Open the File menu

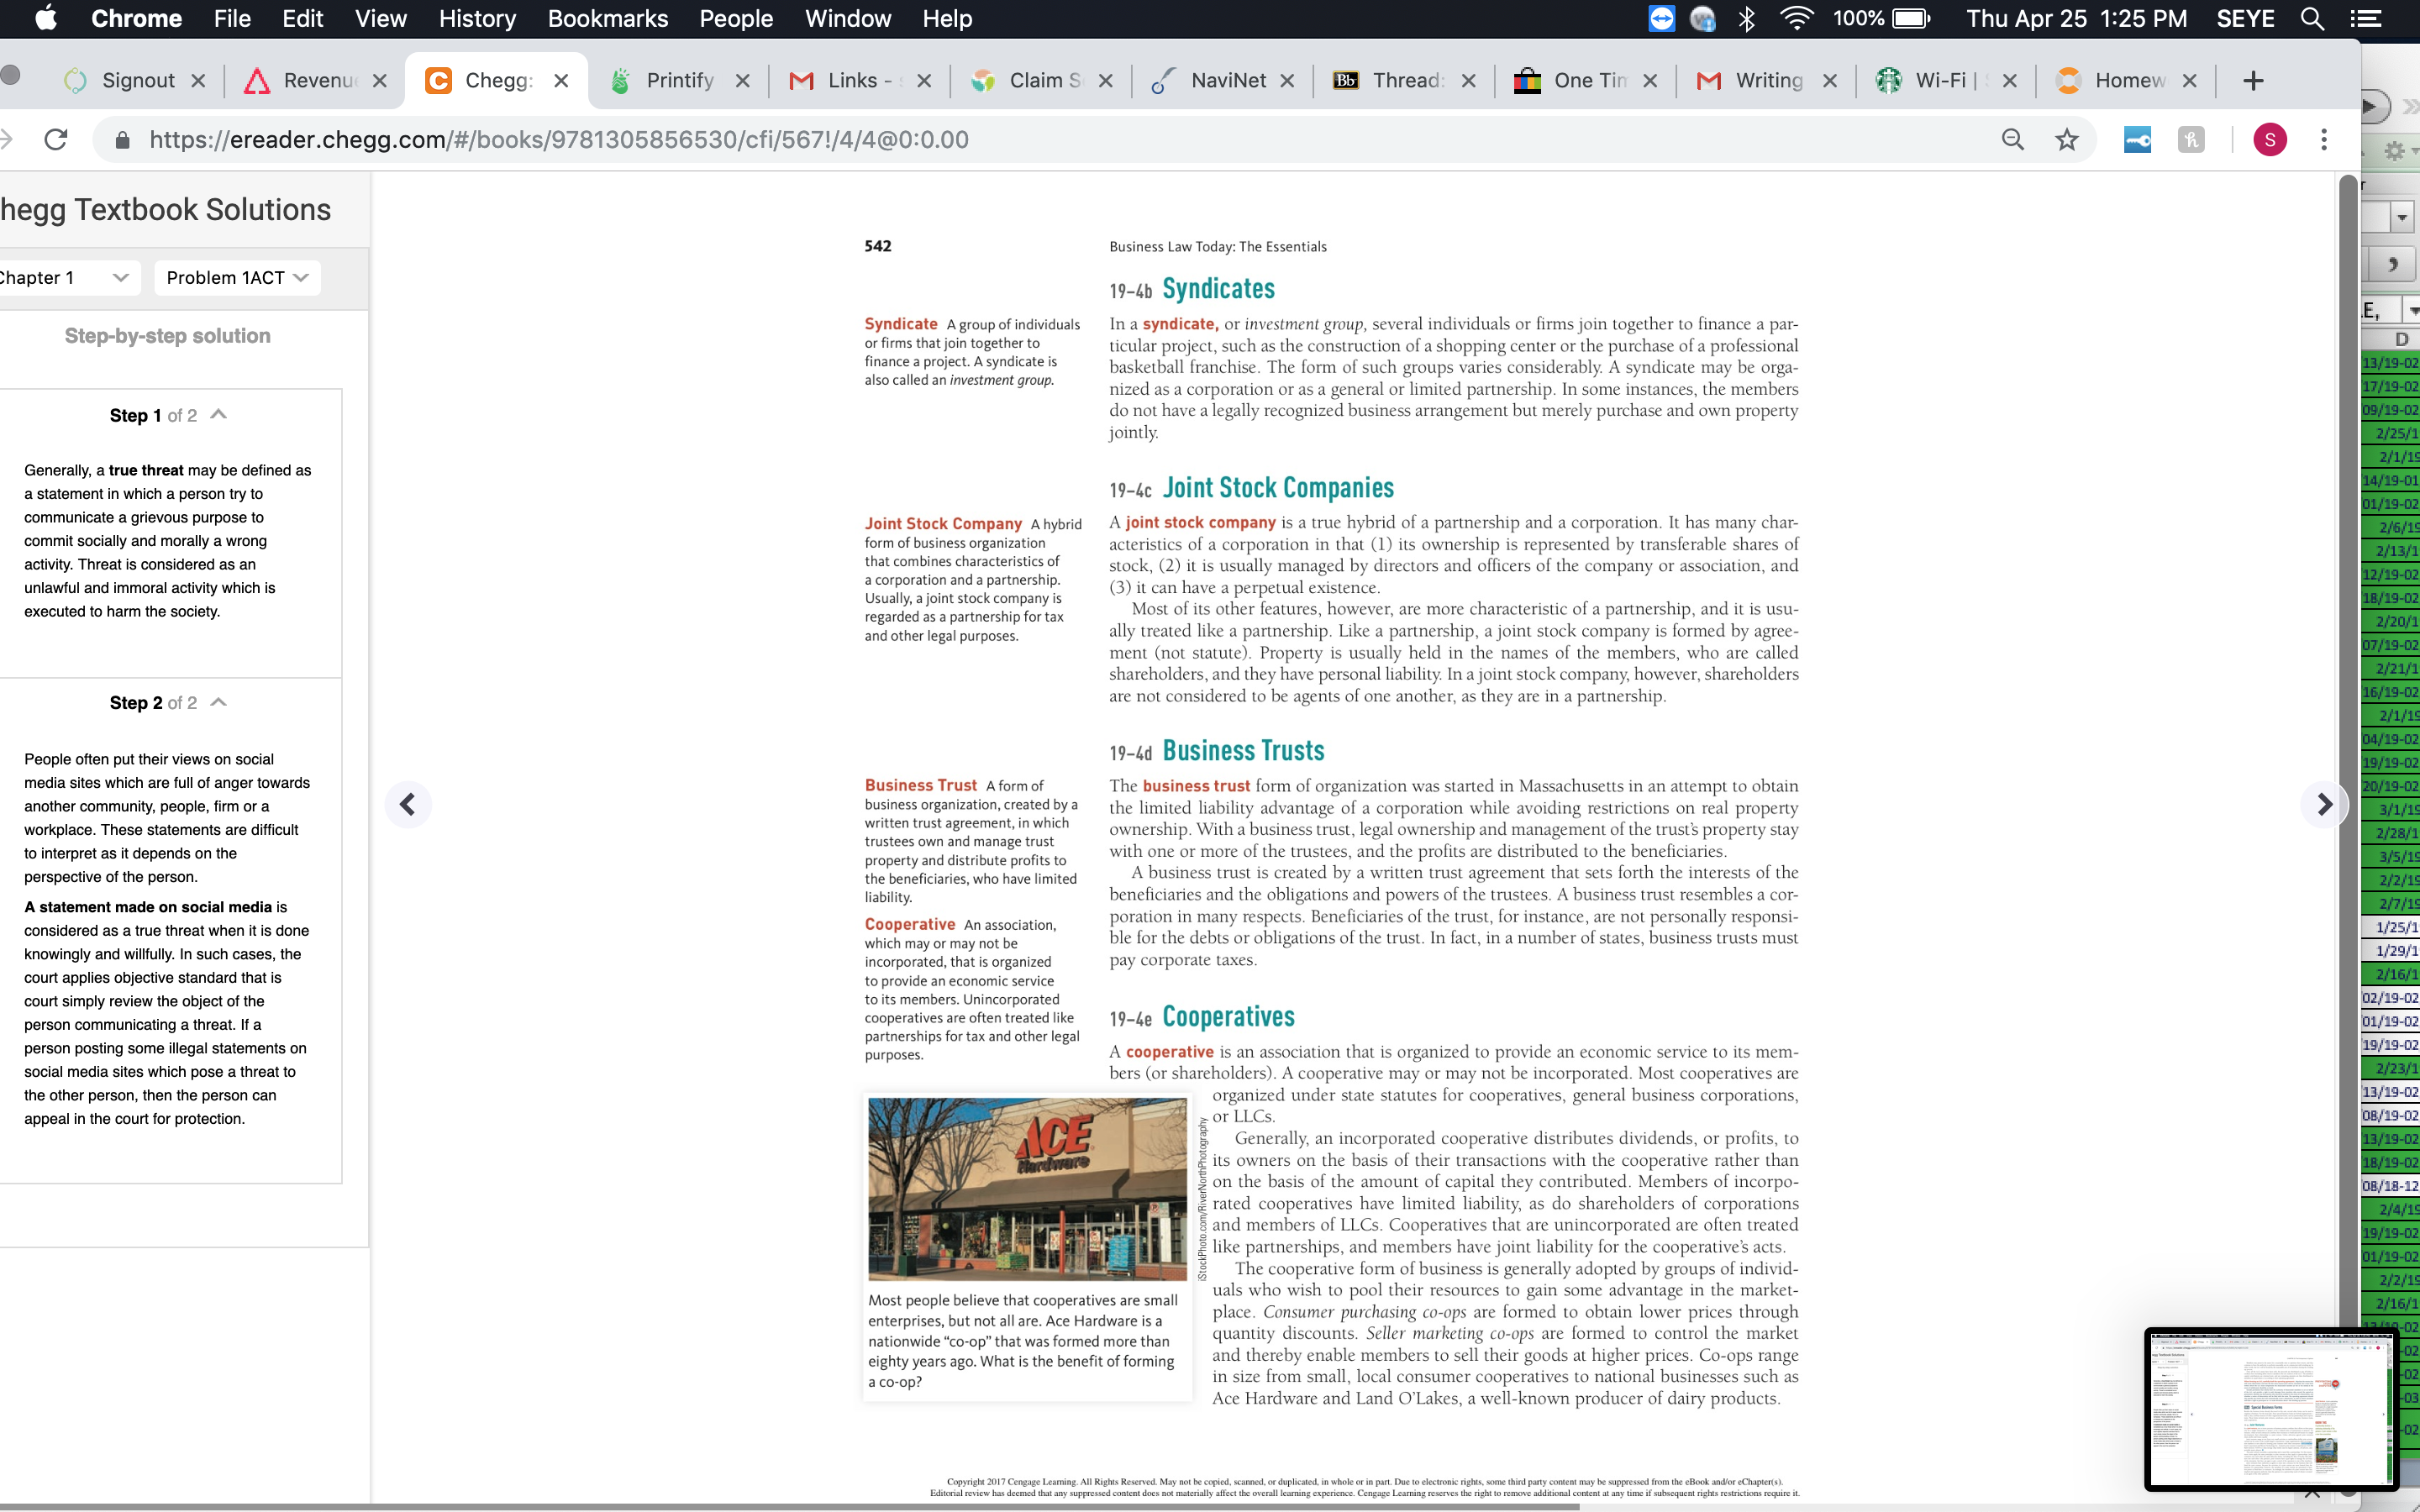click(x=232, y=18)
